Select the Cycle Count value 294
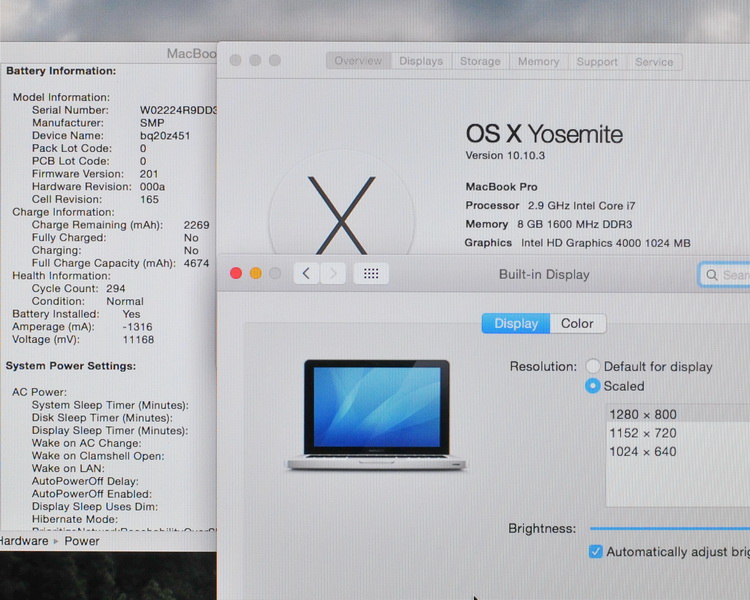The width and height of the screenshot is (750, 600). tap(116, 289)
